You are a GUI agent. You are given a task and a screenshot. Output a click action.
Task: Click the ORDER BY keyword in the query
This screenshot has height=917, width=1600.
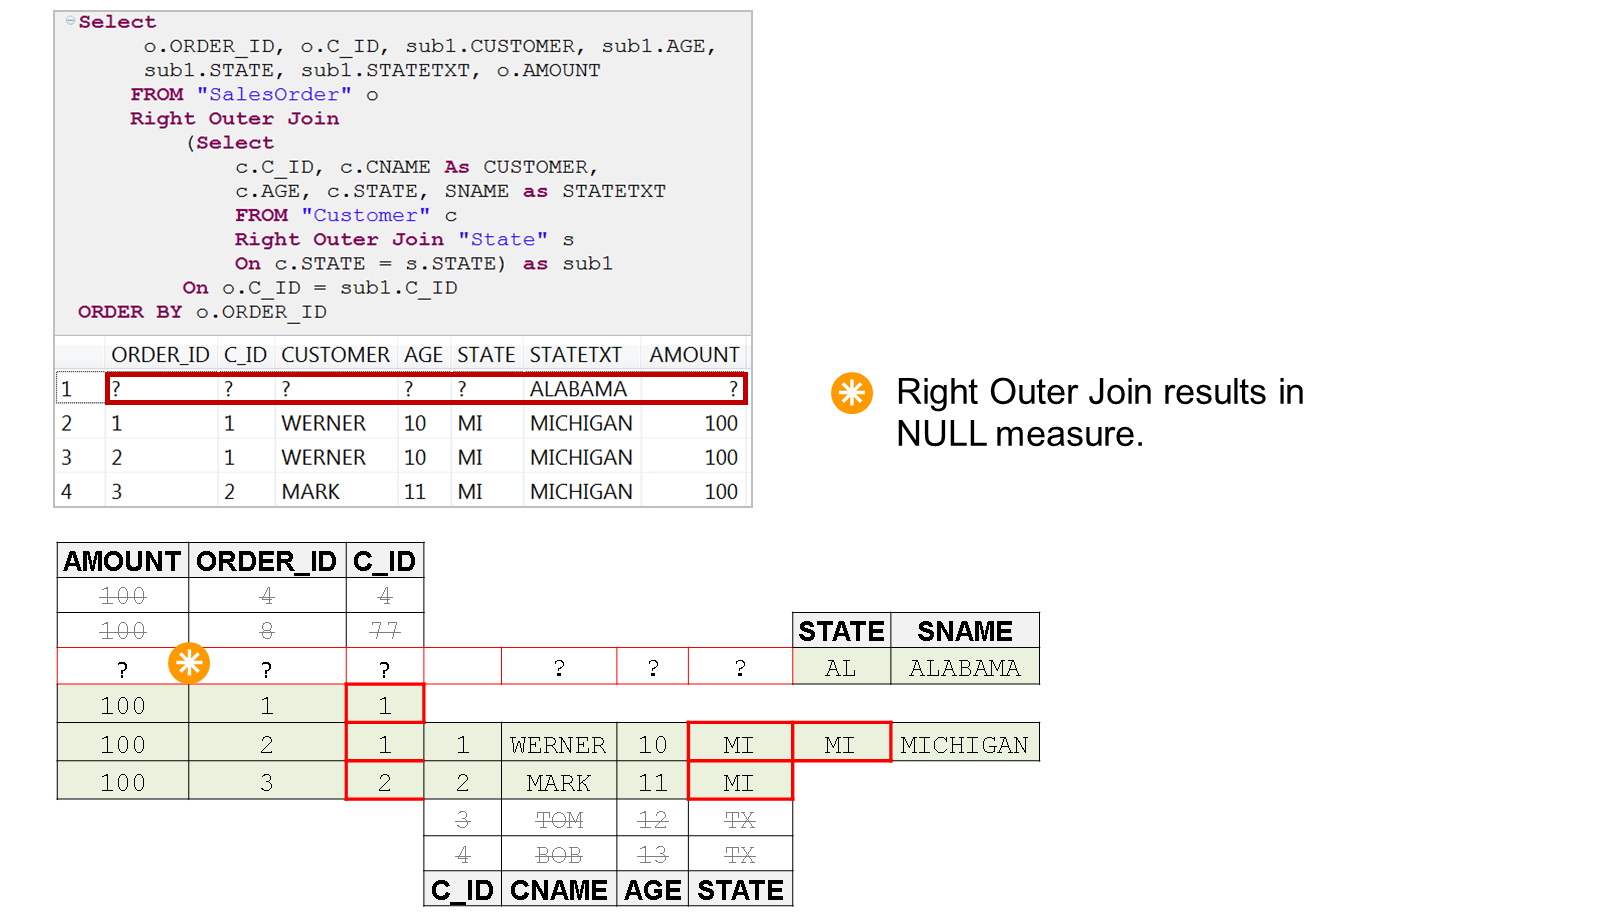[x=130, y=312]
